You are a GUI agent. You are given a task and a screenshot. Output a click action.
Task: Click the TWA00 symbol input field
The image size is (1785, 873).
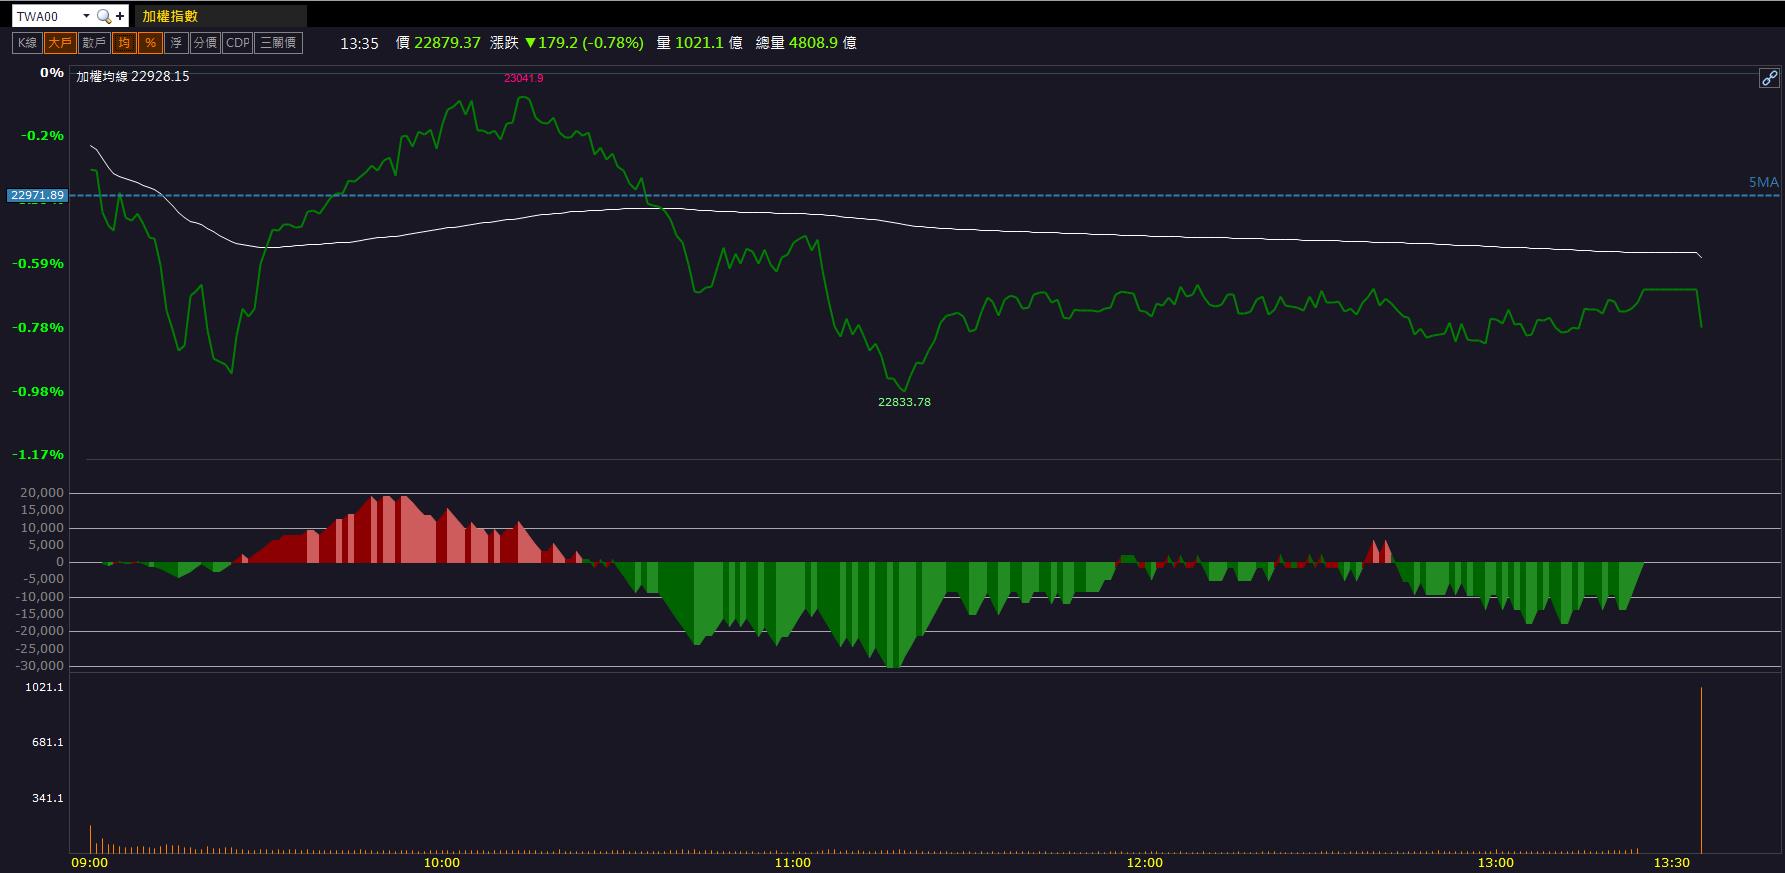[47, 16]
